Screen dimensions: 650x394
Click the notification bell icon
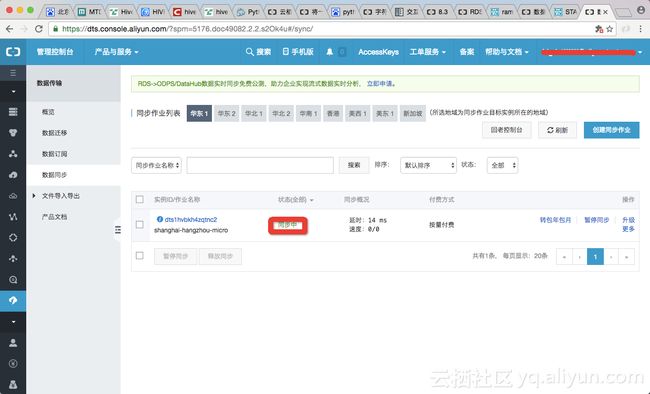[x=330, y=52]
